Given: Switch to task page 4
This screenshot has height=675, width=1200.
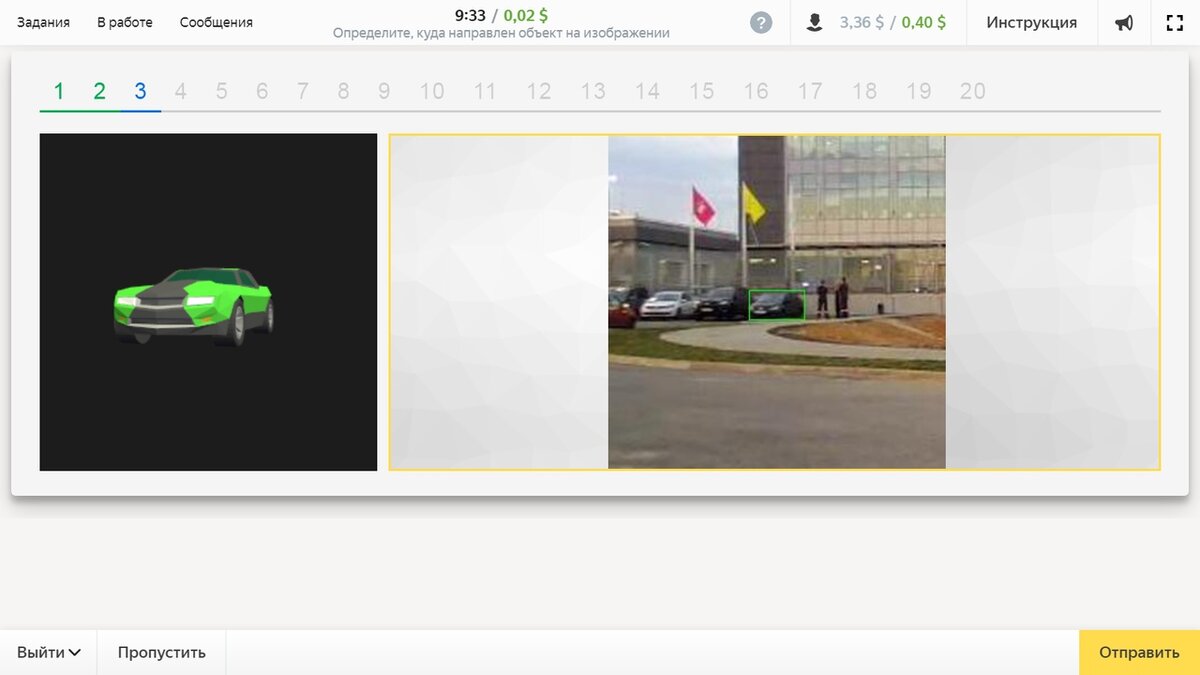Looking at the screenshot, I should [x=180, y=91].
